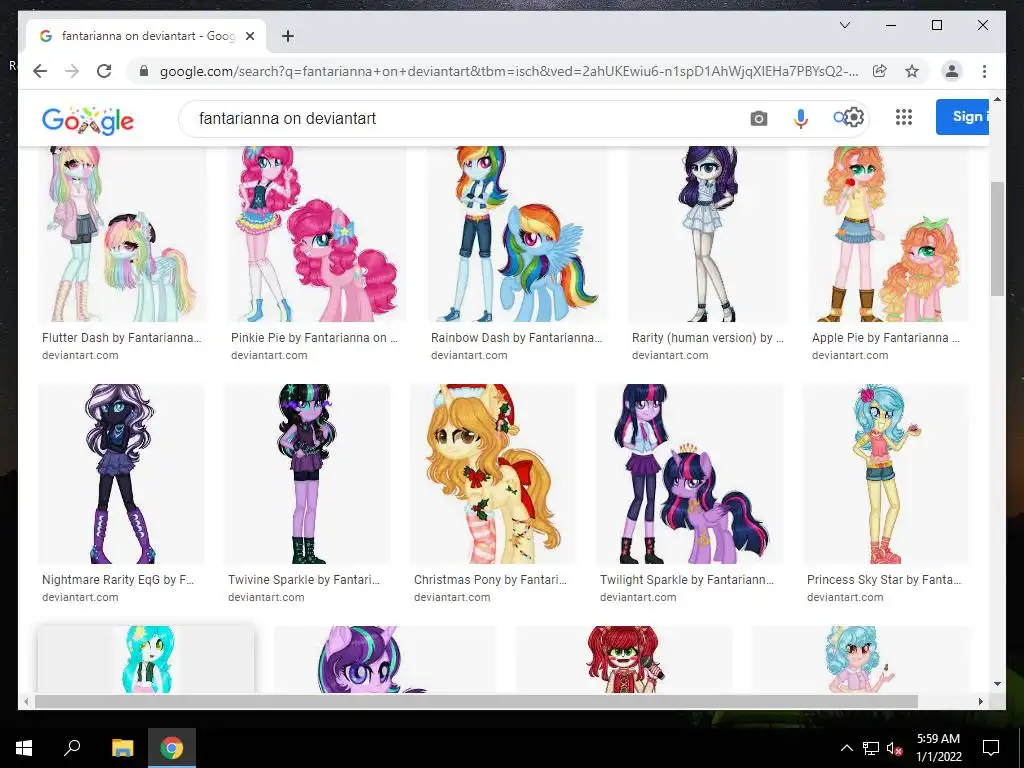Click deviantart.com under Flutter Dash
1024x768 pixels.
click(x=80, y=355)
